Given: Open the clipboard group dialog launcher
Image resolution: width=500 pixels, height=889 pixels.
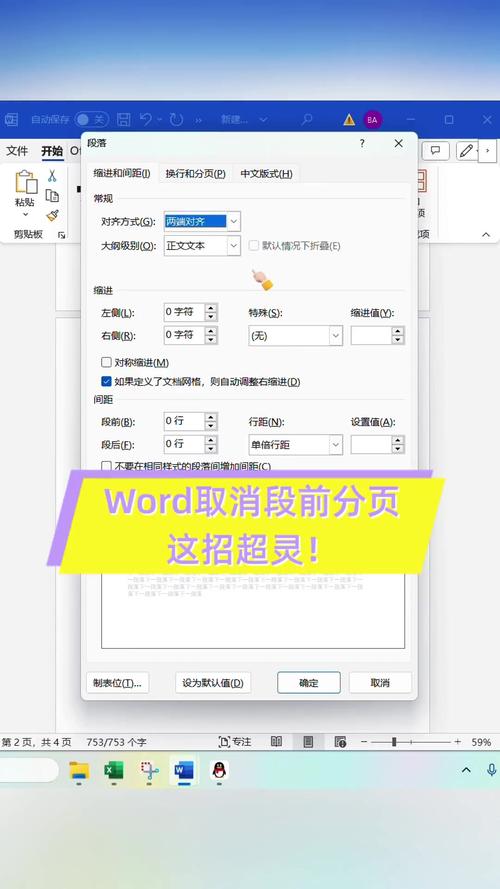Looking at the screenshot, I should coord(61,235).
